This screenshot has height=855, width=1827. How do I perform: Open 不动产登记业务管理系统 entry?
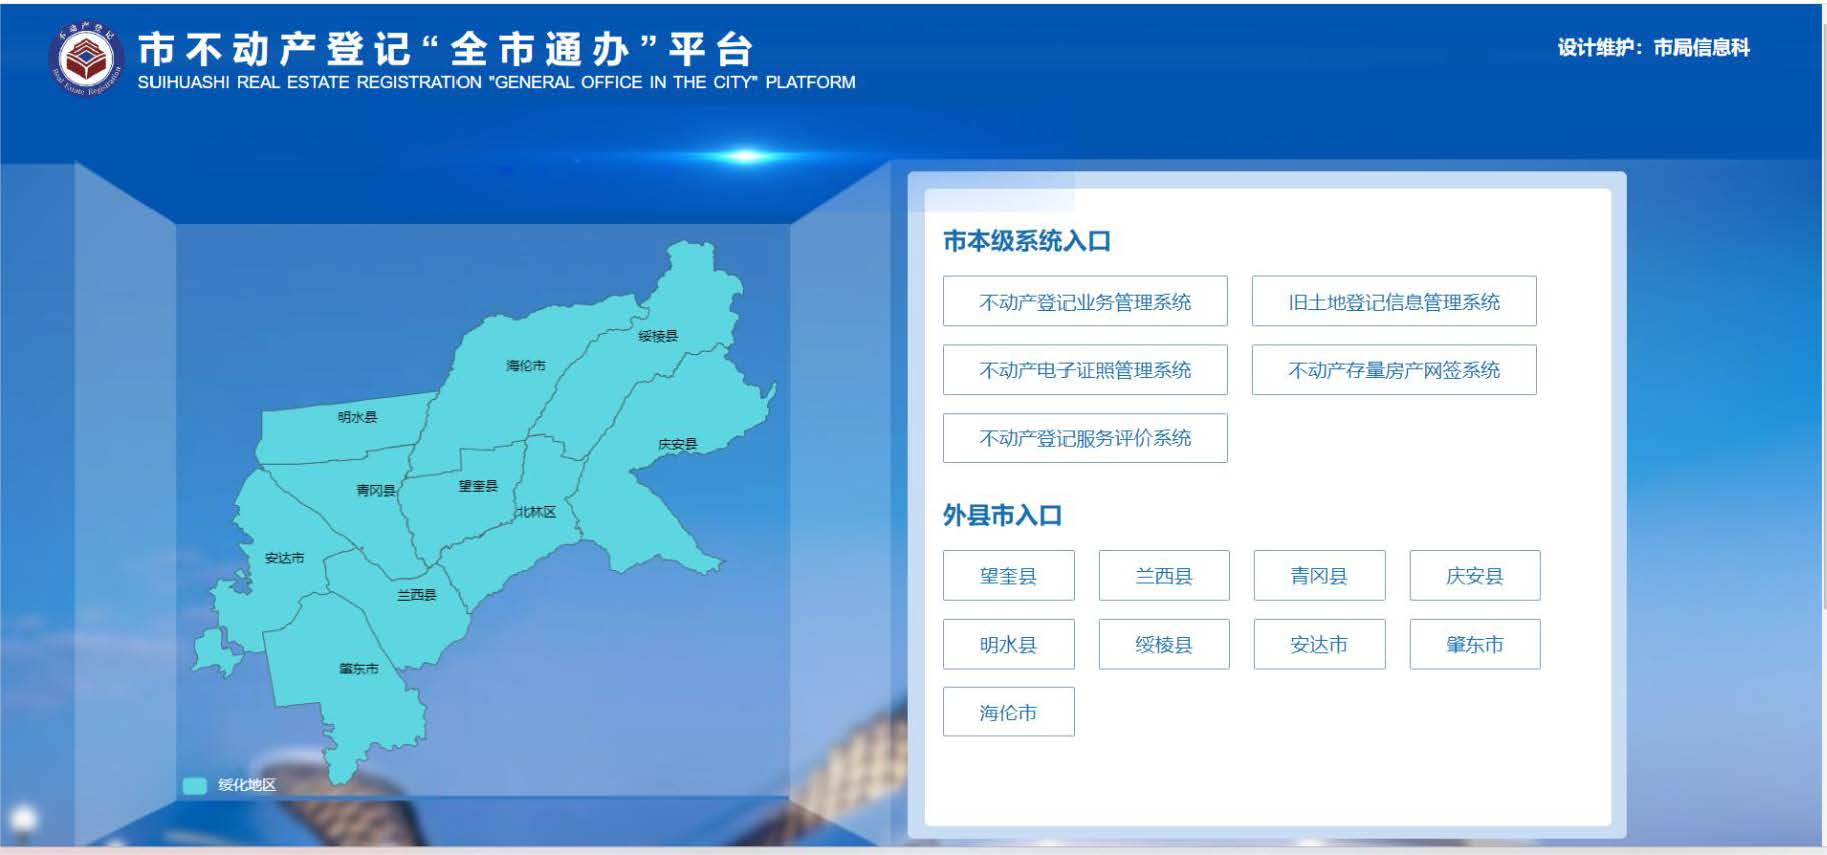[x=1084, y=301]
